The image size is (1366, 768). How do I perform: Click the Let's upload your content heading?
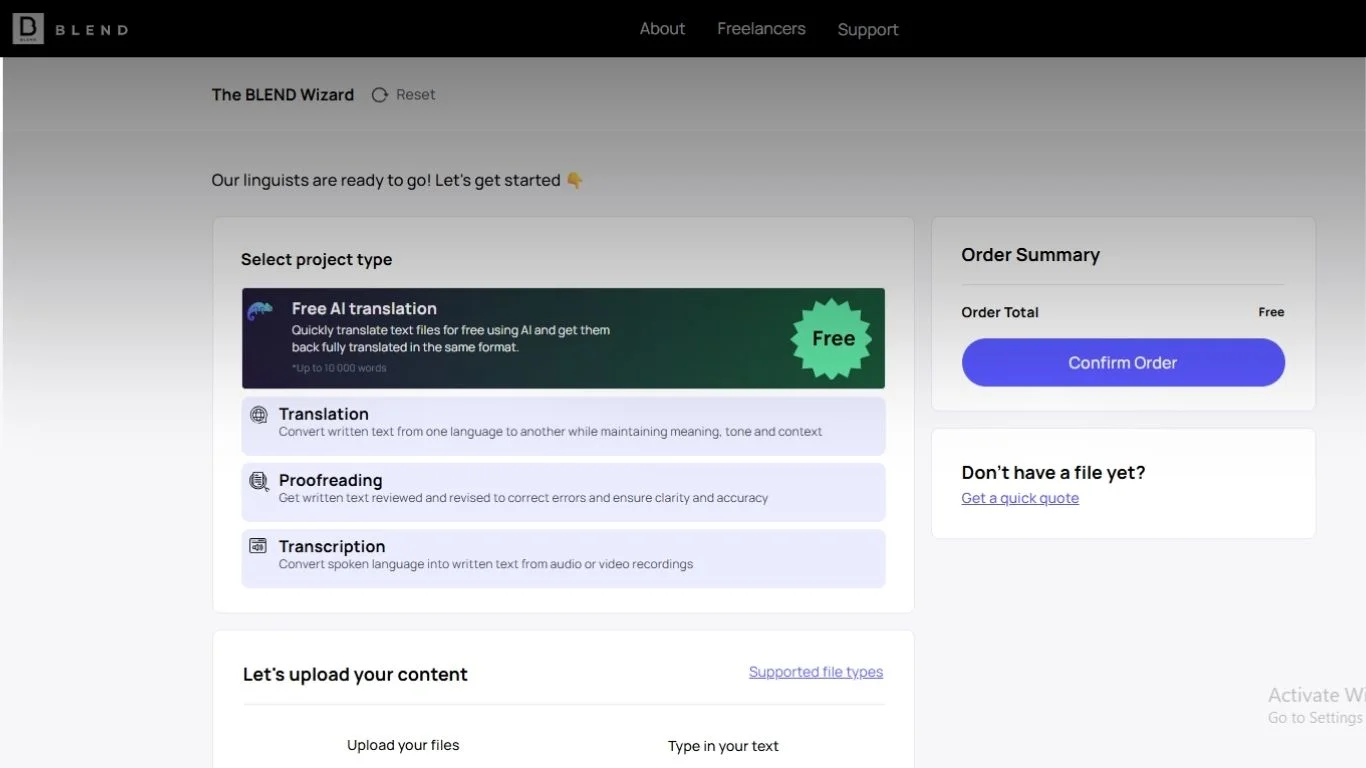(355, 674)
